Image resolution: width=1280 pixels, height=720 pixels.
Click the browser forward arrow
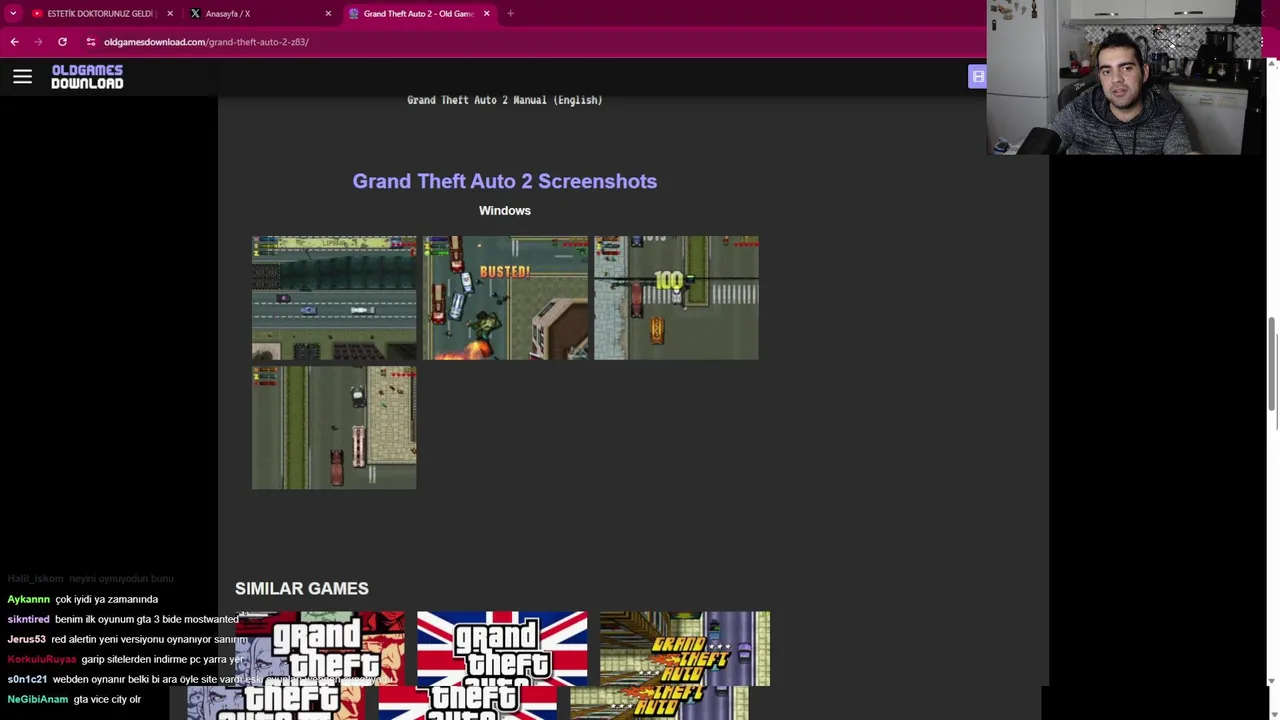(38, 42)
